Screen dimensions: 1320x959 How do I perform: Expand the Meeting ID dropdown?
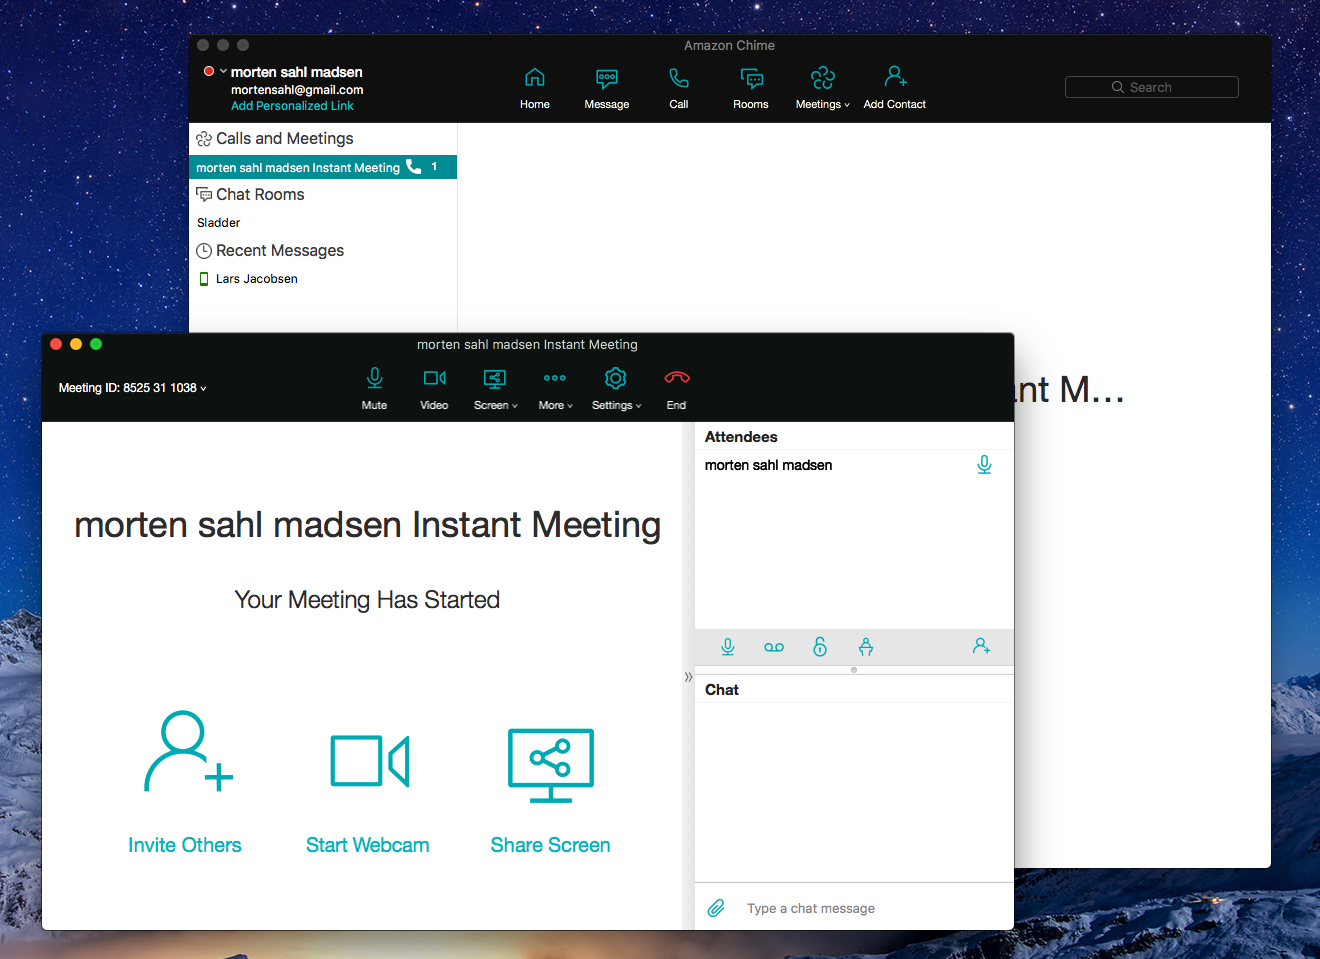pyautogui.click(x=133, y=388)
